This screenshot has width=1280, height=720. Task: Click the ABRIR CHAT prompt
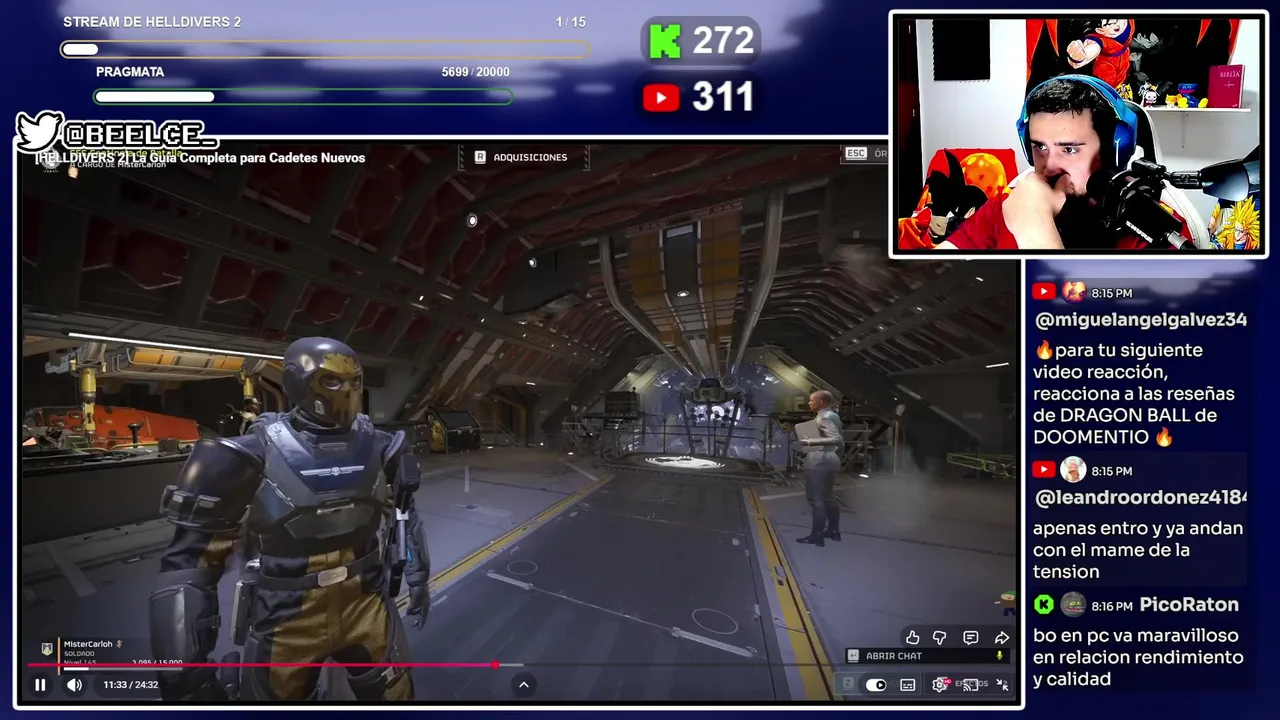(x=894, y=656)
